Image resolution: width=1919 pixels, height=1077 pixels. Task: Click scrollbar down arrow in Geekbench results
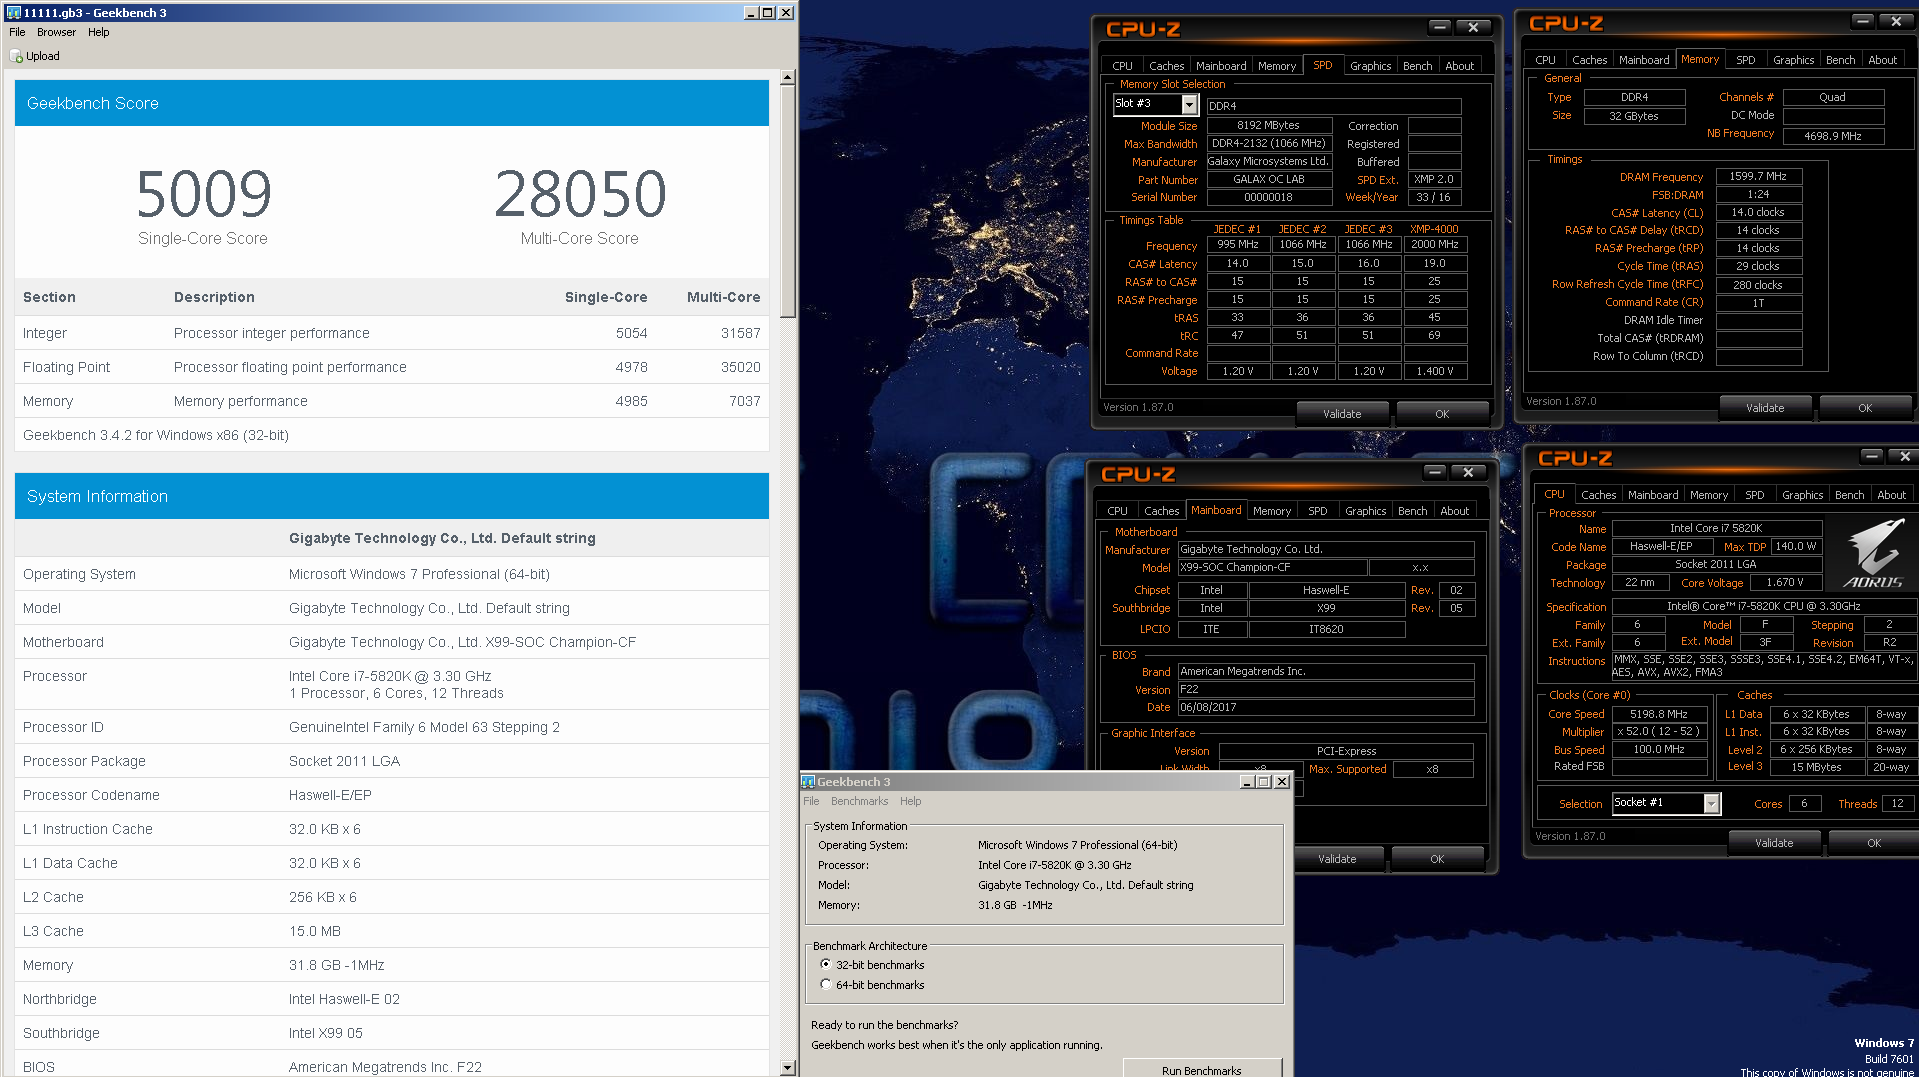tap(787, 1068)
